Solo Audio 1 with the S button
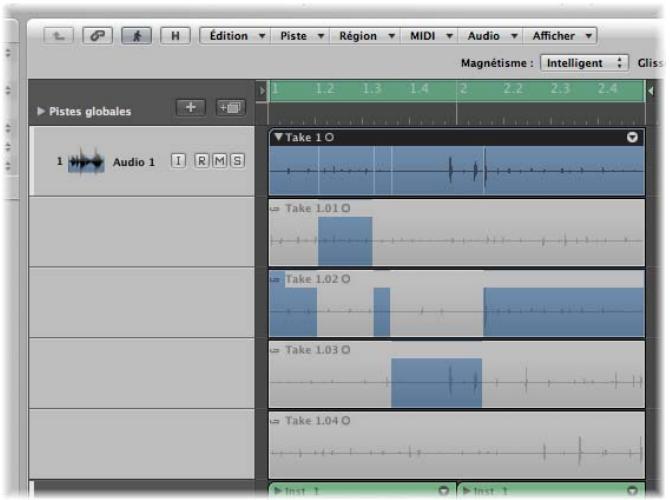This screenshot has height=500, width=670. tap(238, 161)
